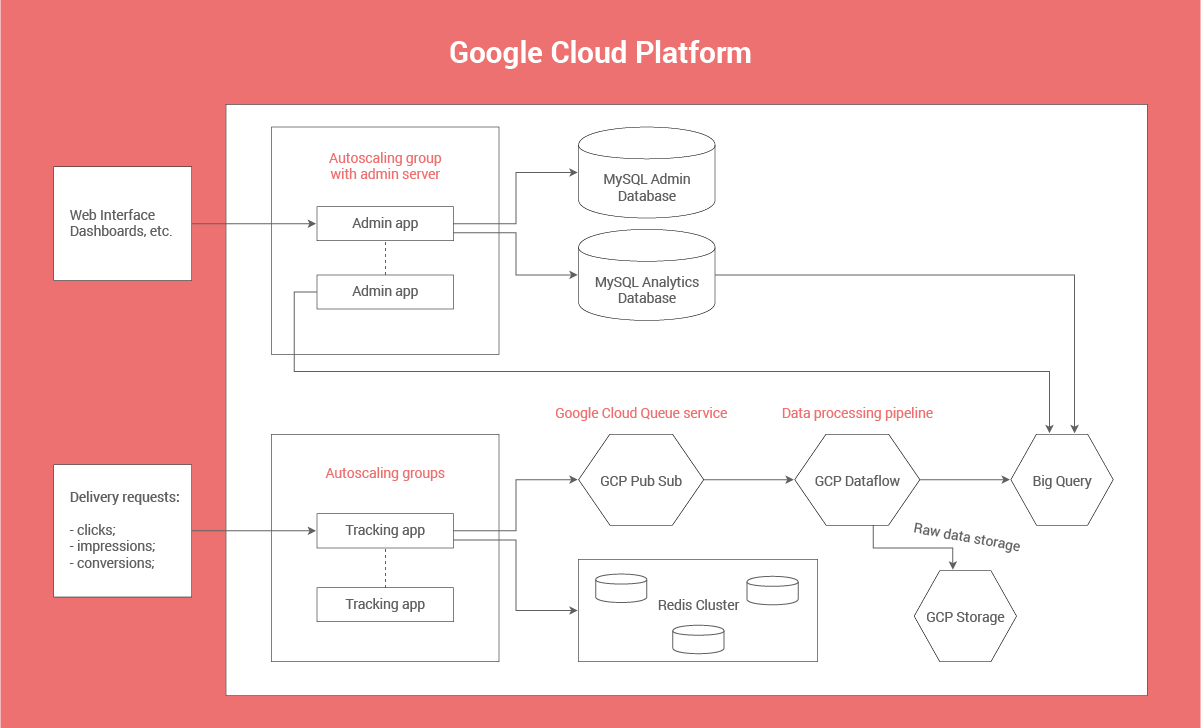The height and width of the screenshot is (728, 1201).
Task: Click the "Raw data storage" label
Action: (x=967, y=537)
